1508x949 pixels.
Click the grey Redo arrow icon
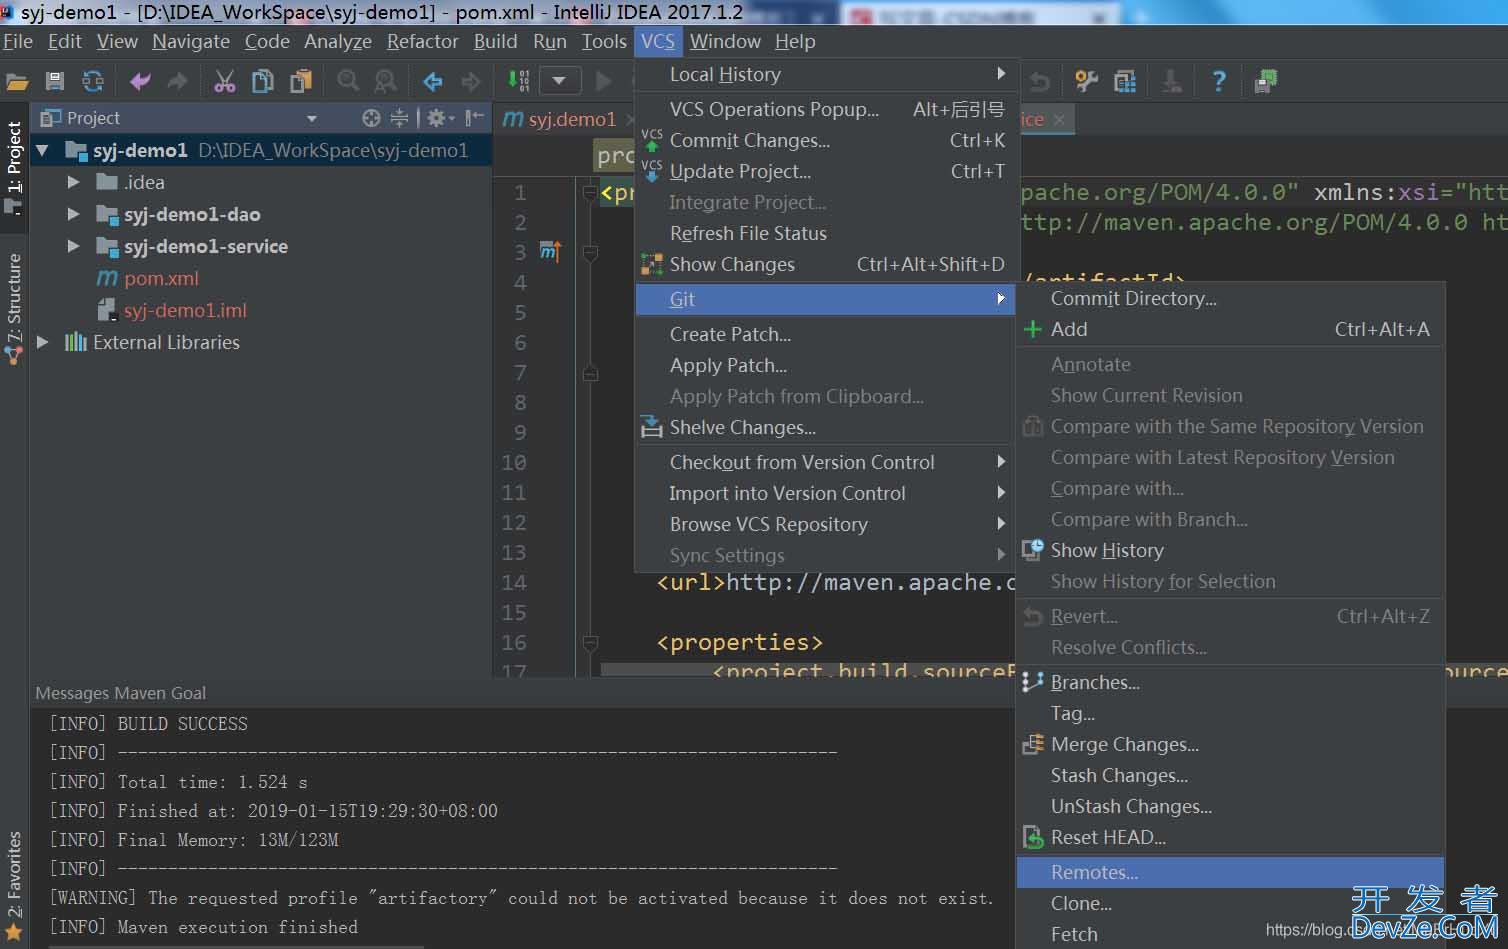pyautogui.click(x=177, y=82)
